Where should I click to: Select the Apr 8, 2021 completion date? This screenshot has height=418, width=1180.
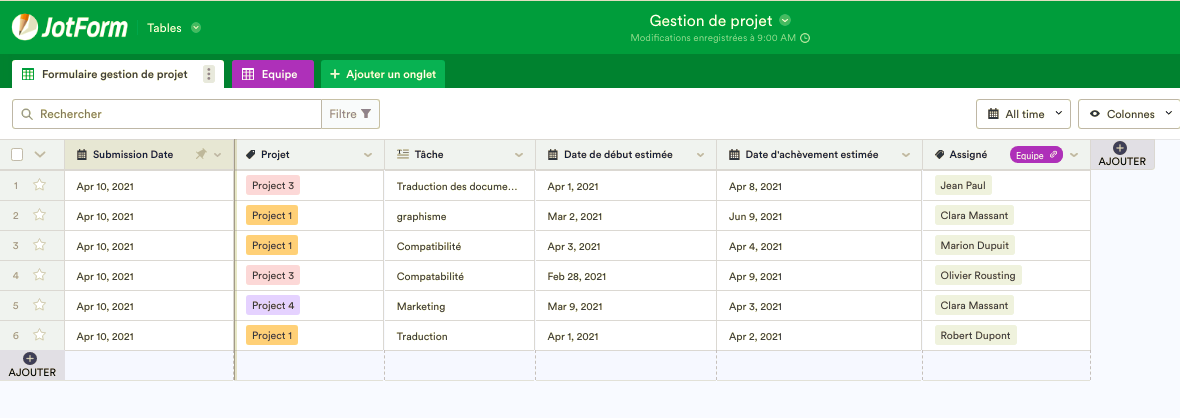[820, 185]
